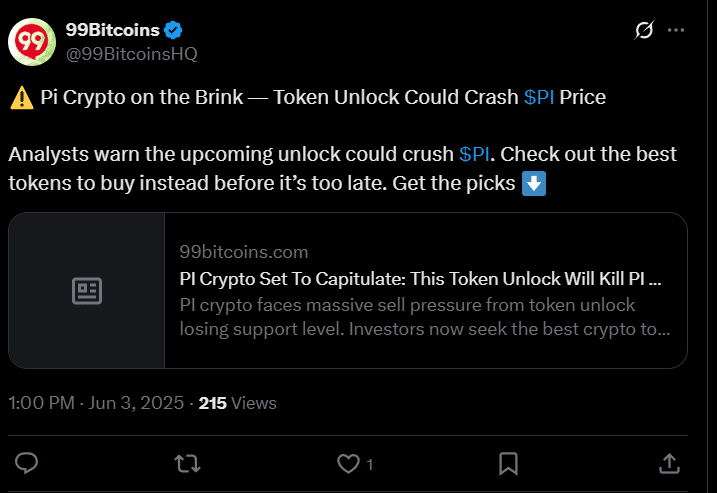
Task: Open the three-dot More options menu
Action: tap(676, 30)
